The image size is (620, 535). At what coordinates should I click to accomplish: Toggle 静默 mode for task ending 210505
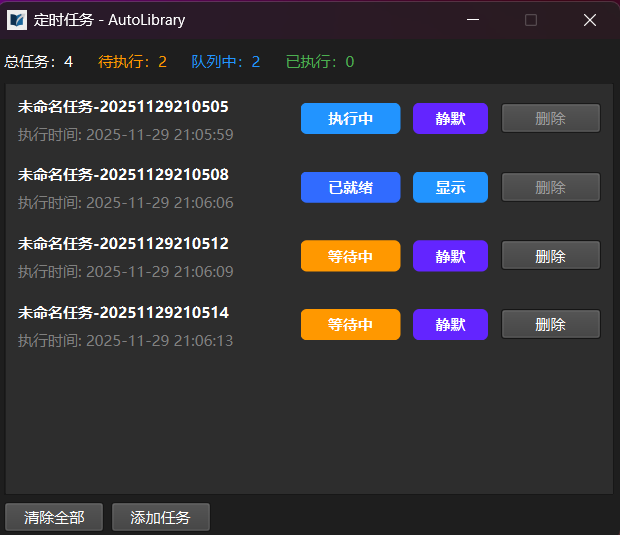tap(450, 119)
